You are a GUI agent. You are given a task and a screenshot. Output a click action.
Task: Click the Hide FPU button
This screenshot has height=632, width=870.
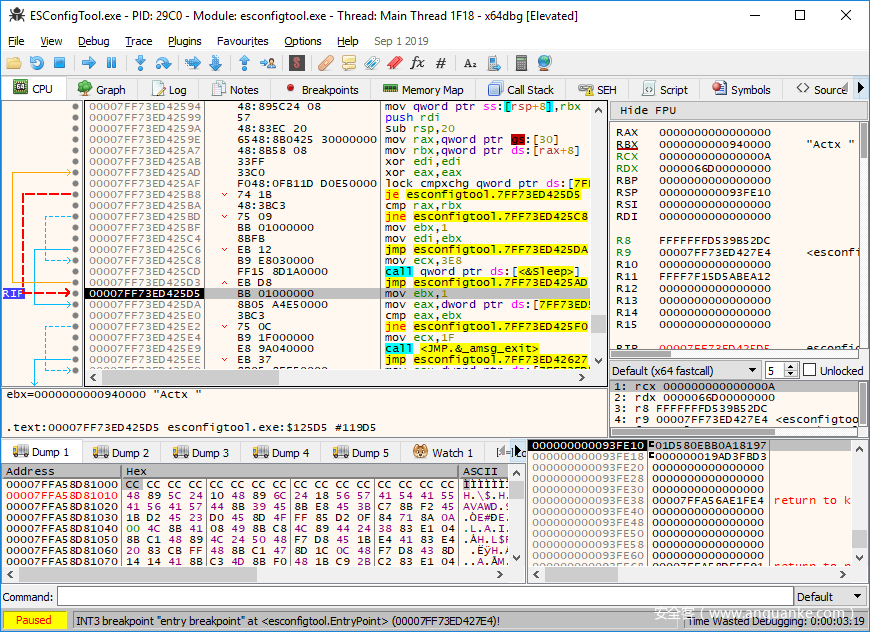pyautogui.click(x=648, y=110)
